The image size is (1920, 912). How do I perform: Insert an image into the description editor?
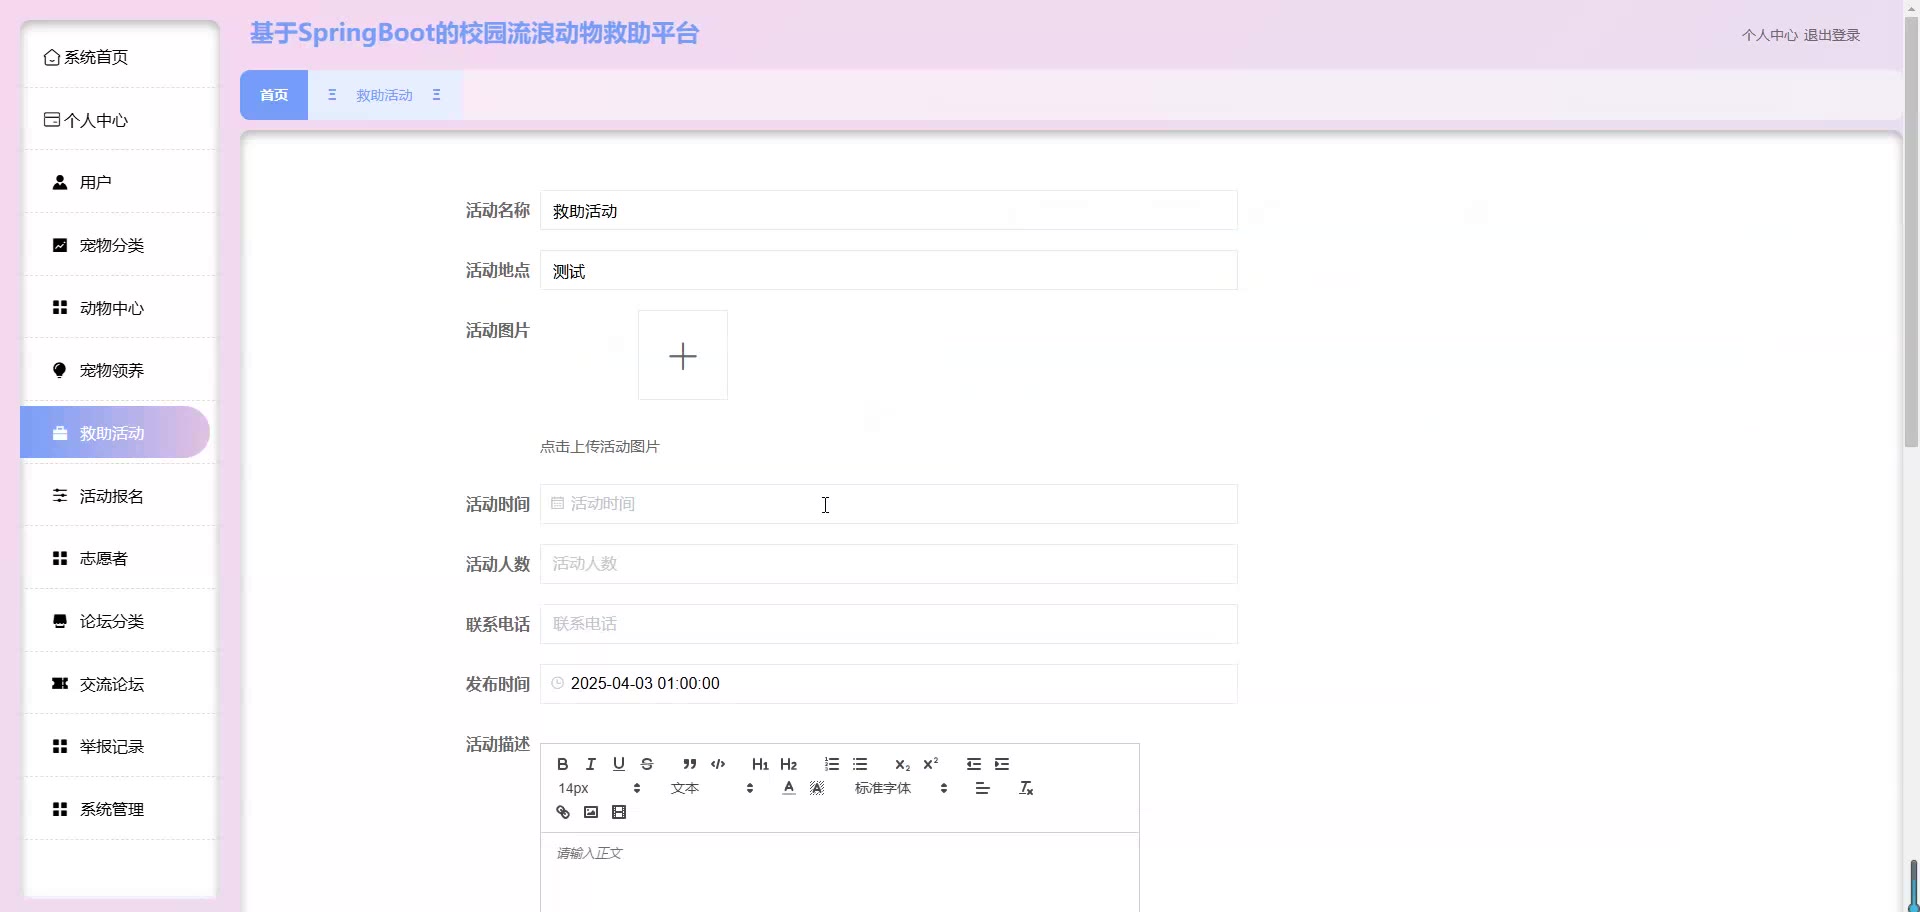click(x=591, y=812)
